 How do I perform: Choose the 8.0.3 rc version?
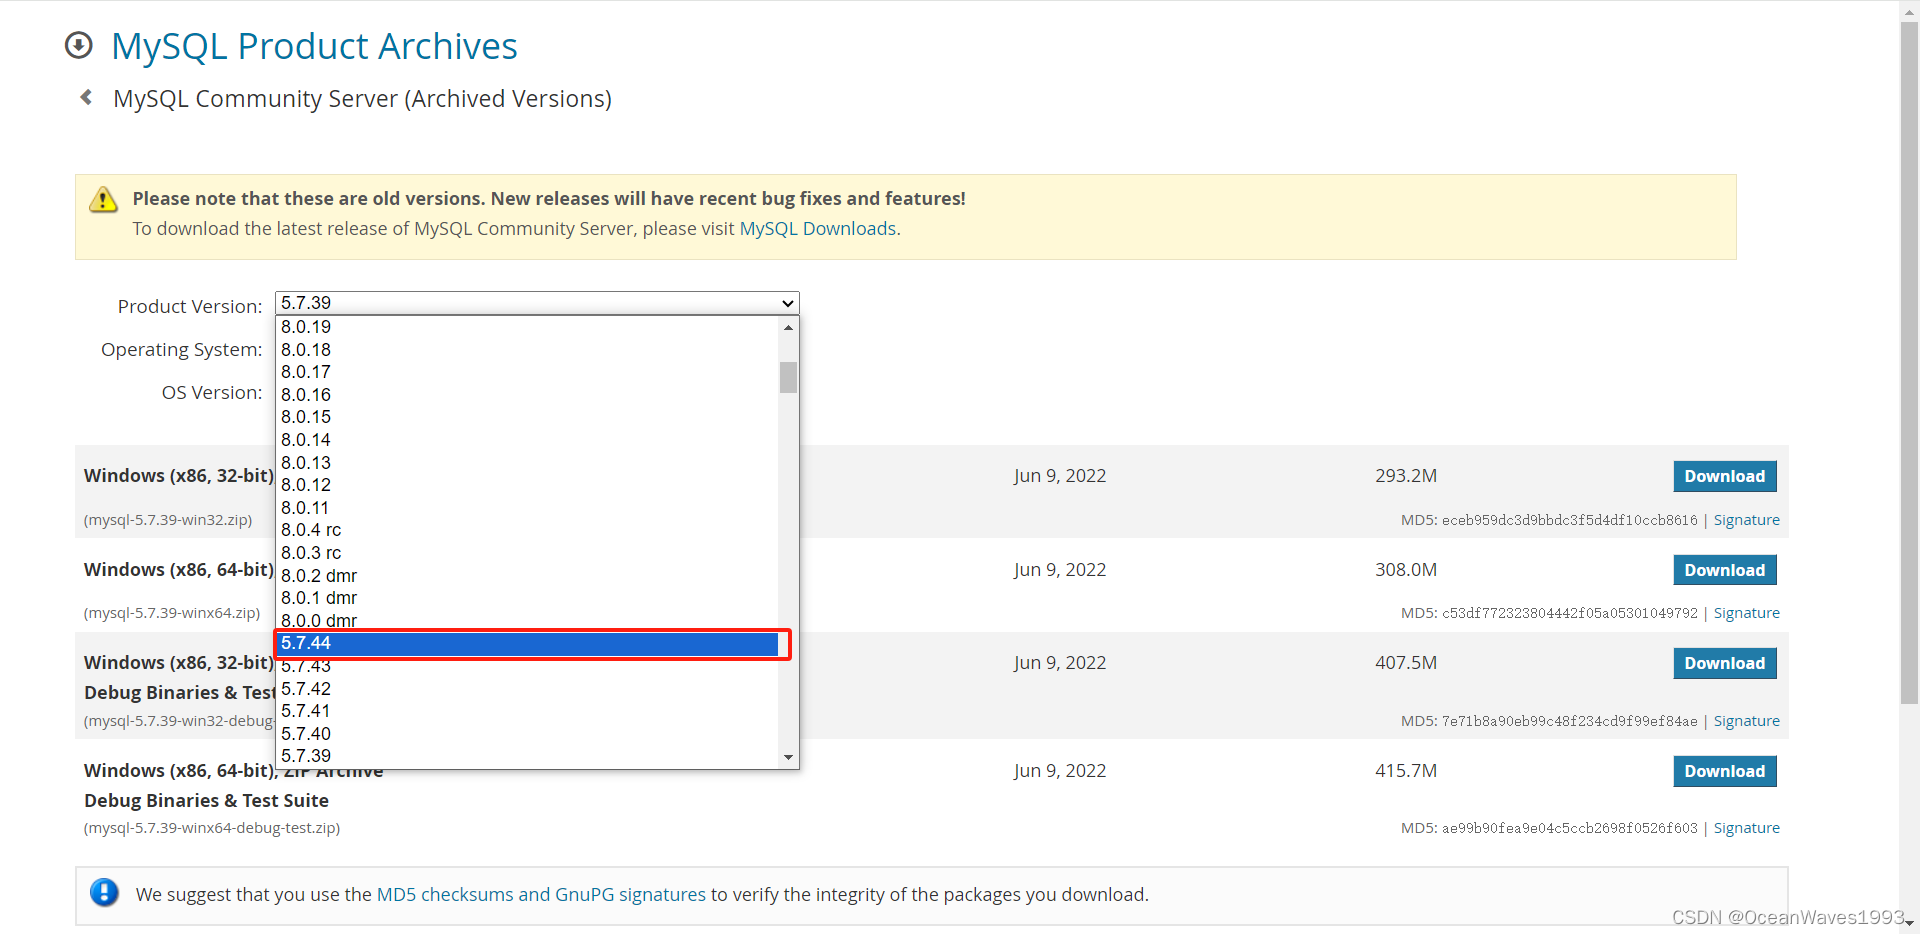click(527, 553)
